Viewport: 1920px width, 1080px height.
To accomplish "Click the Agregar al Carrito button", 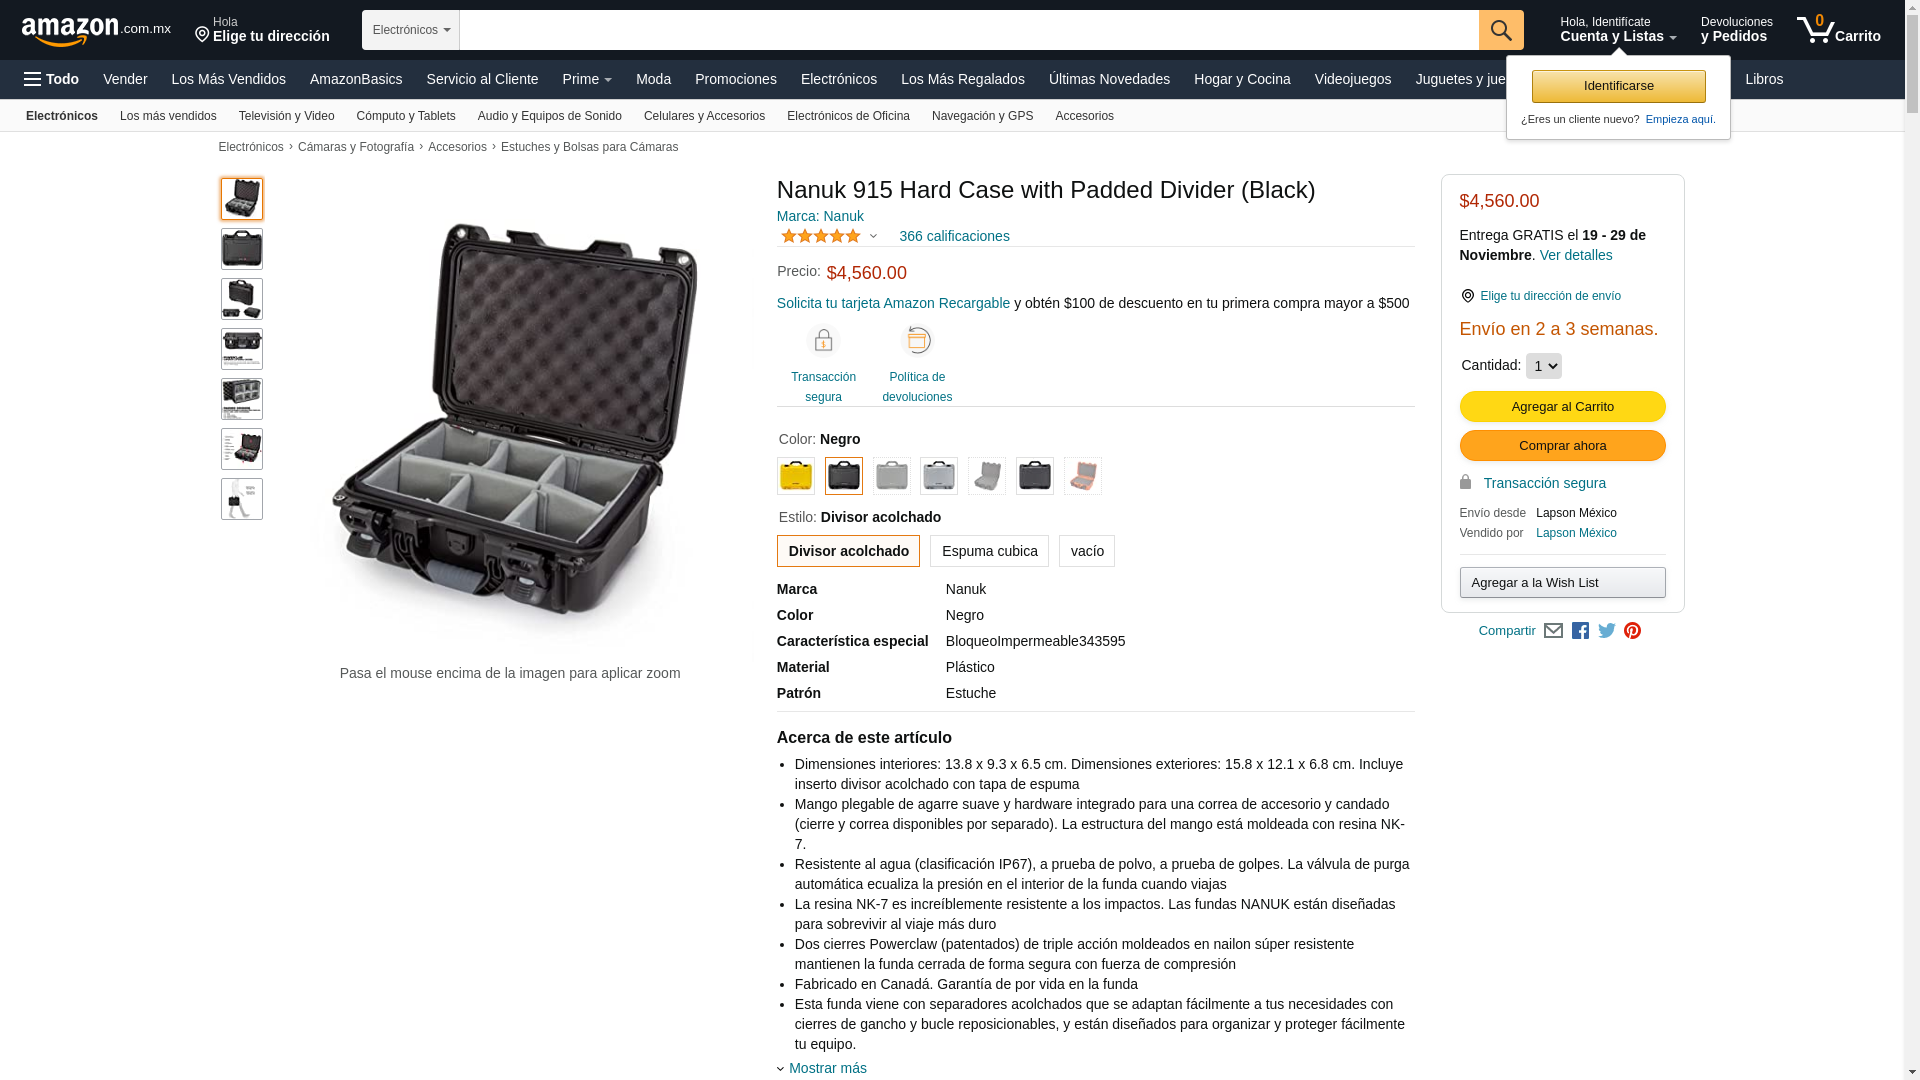I will (1562, 406).
